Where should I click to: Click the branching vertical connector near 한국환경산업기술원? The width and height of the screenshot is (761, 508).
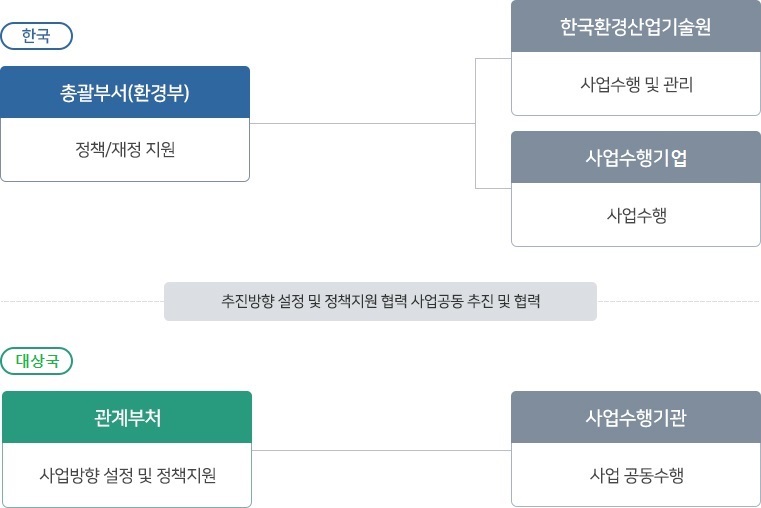[x=476, y=123]
